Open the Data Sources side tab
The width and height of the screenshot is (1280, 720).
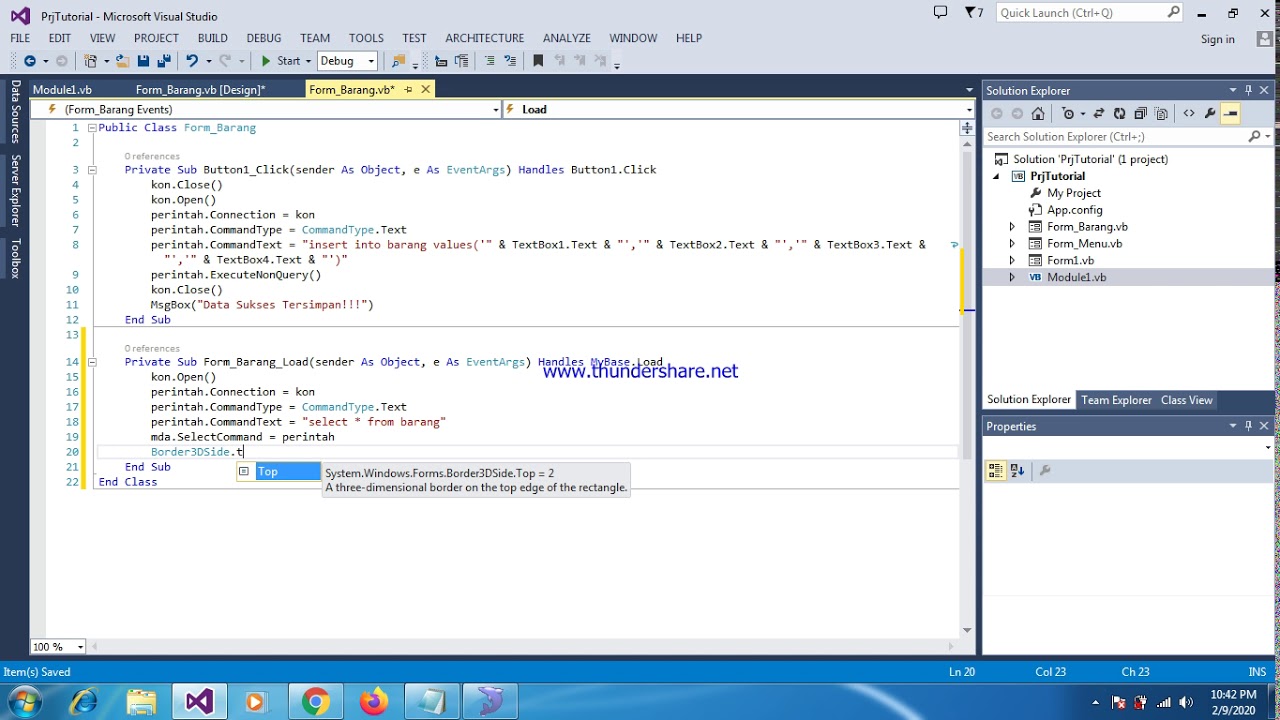point(15,112)
